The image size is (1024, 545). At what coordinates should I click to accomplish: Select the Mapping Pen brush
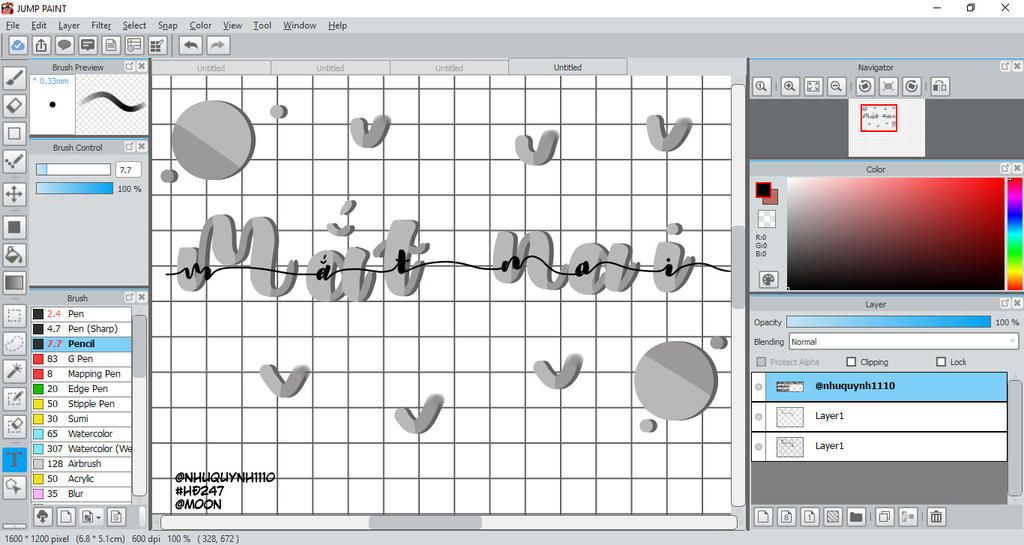[x=82, y=374]
